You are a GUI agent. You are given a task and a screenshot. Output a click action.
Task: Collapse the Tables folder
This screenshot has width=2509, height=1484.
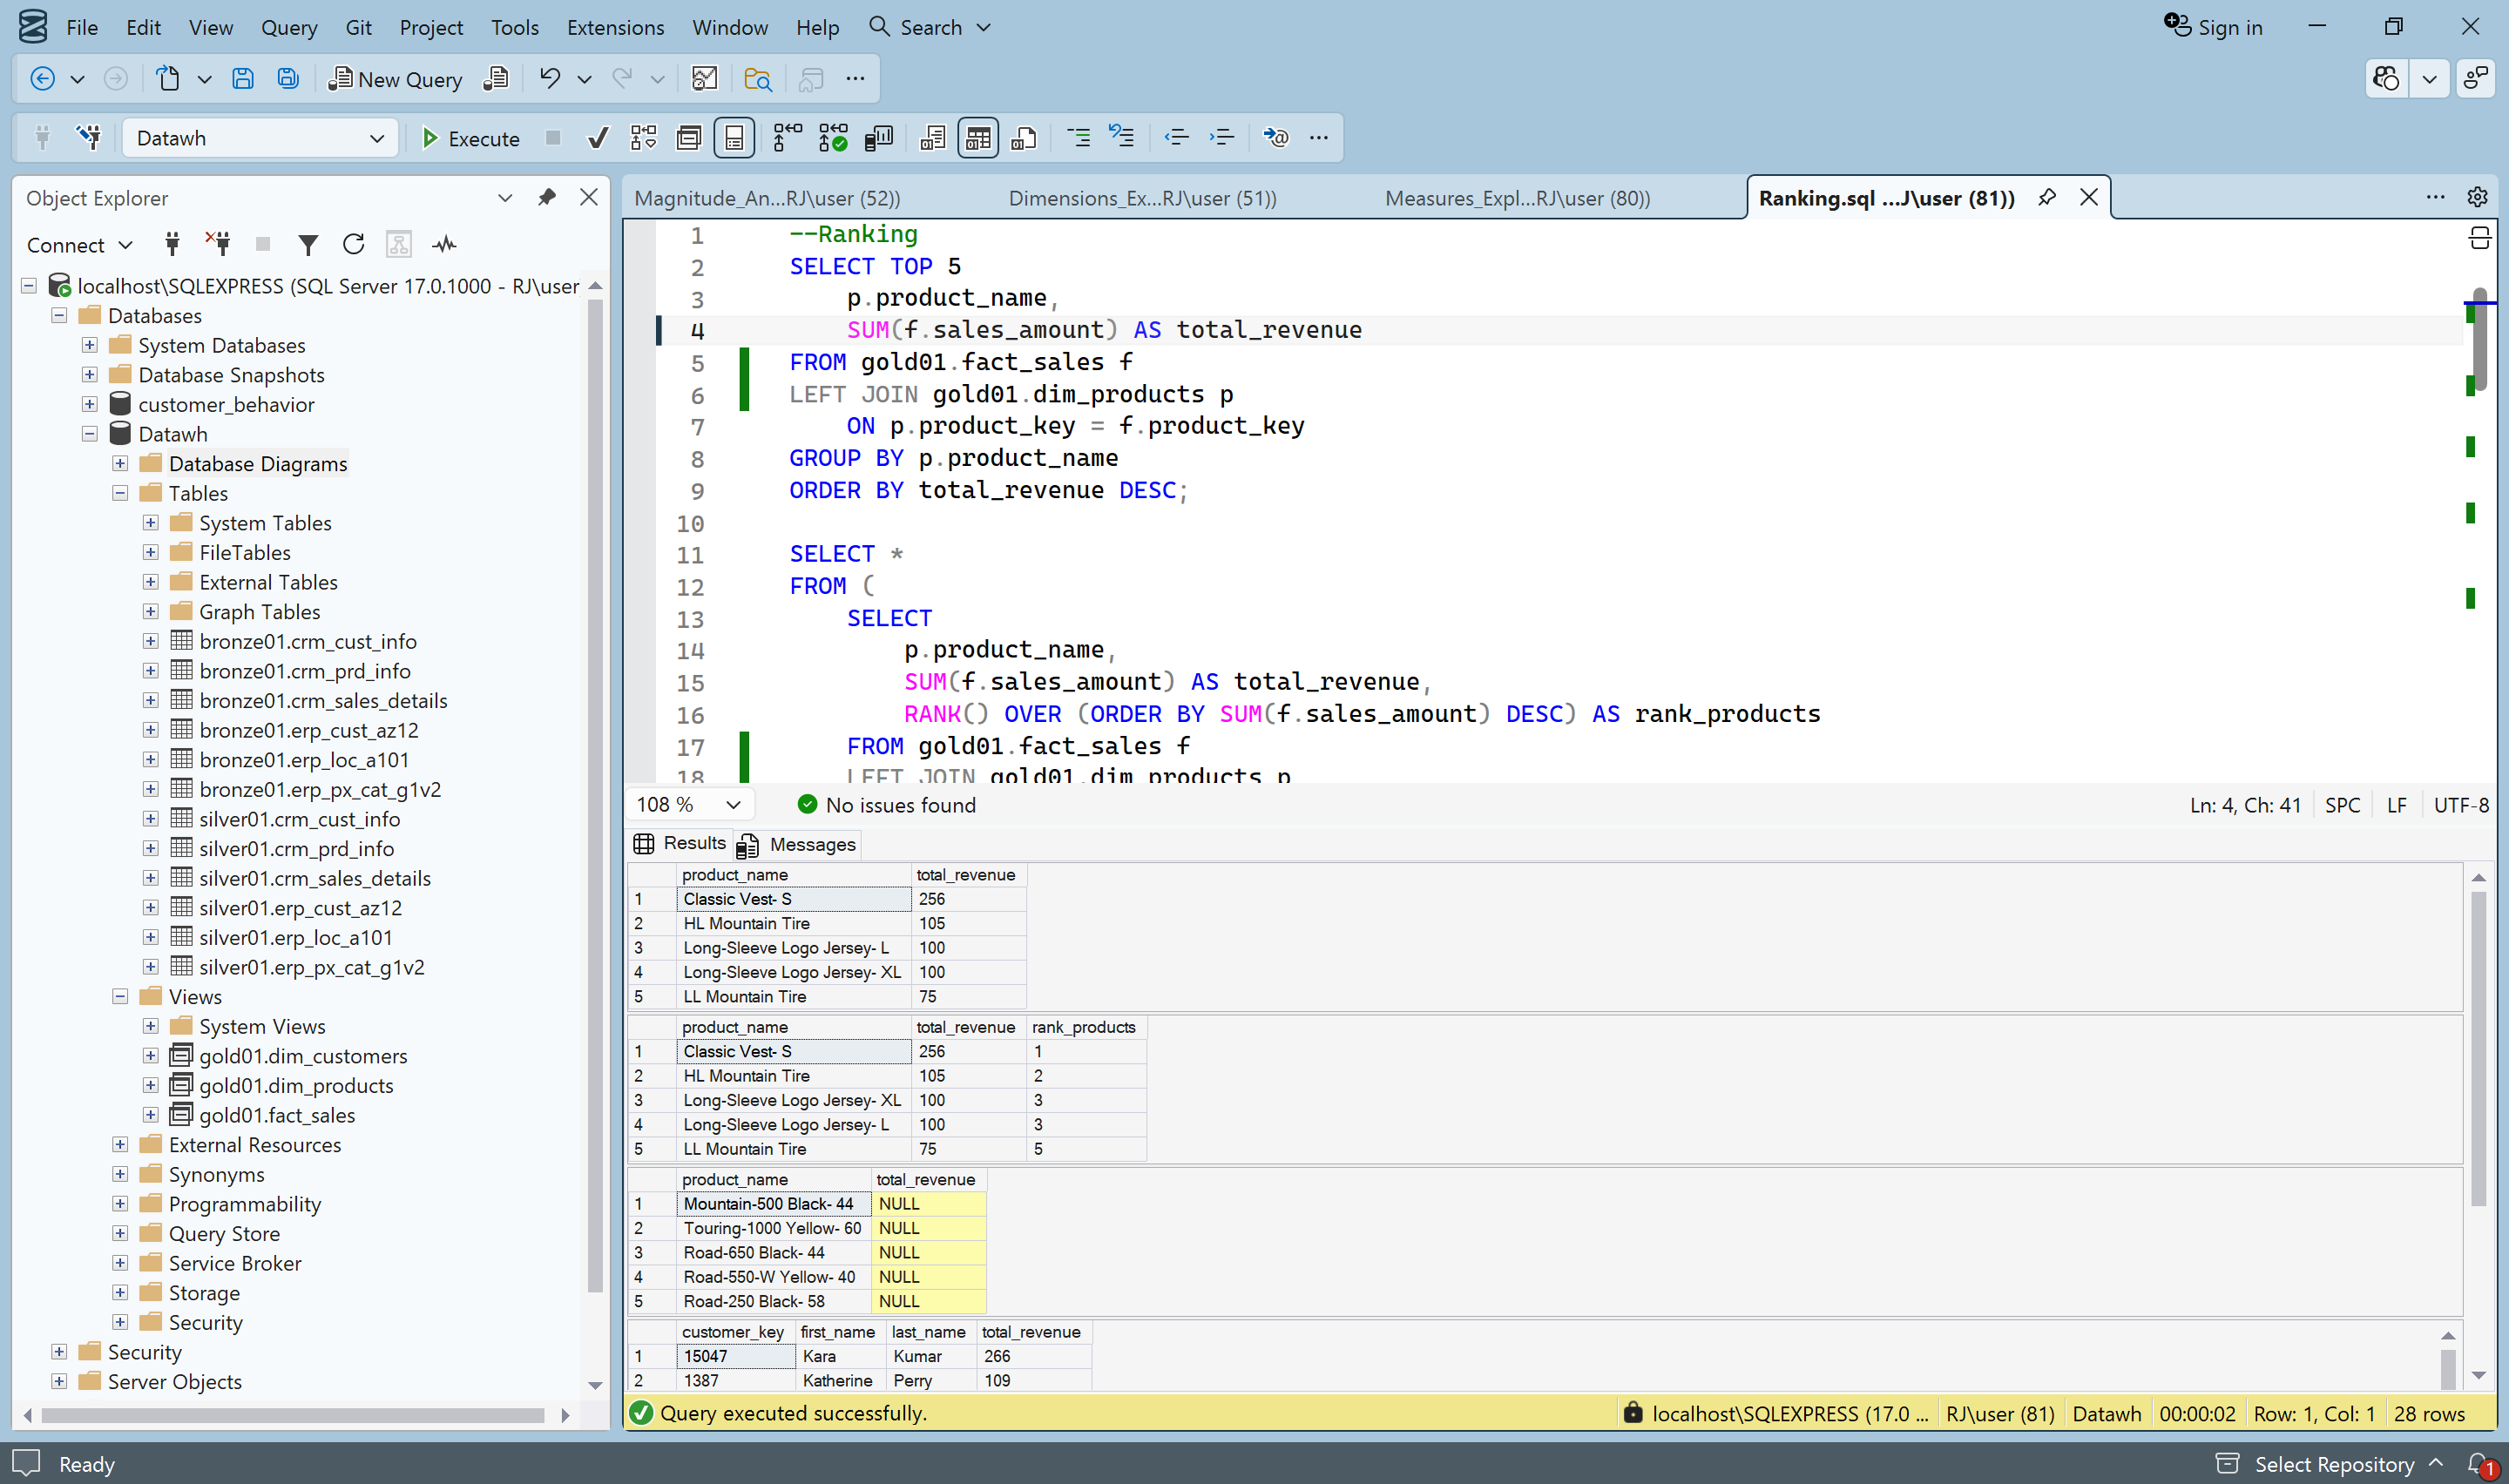pos(120,493)
